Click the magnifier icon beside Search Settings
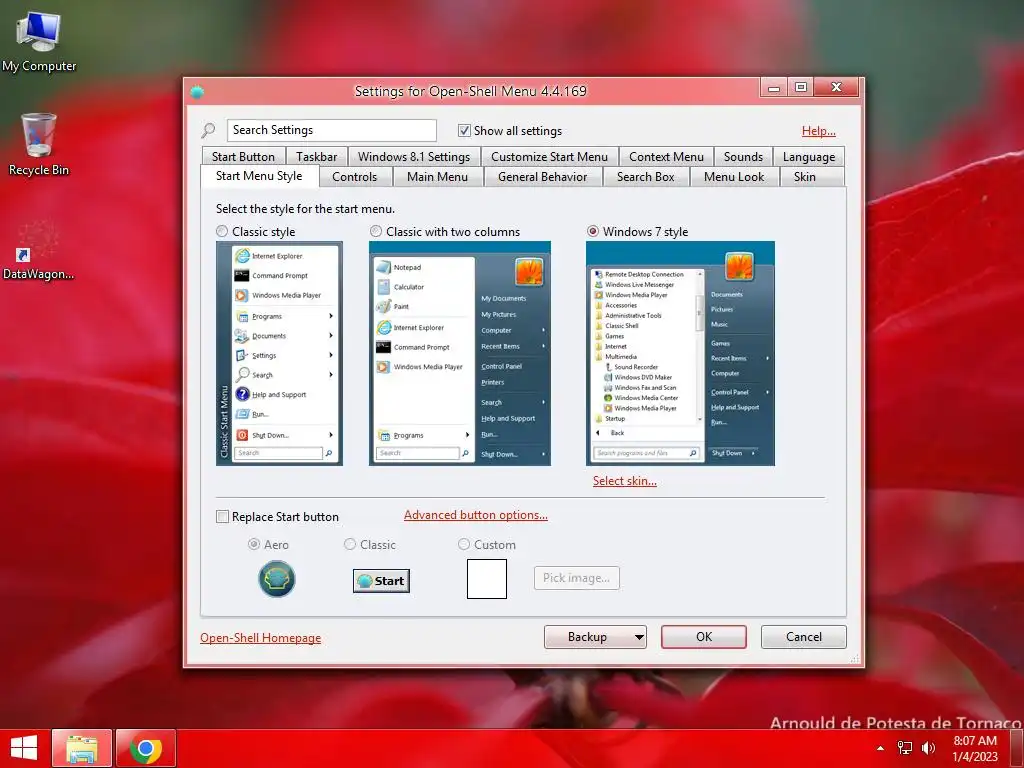The width and height of the screenshot is (1024, 768). tap(208, 131)
